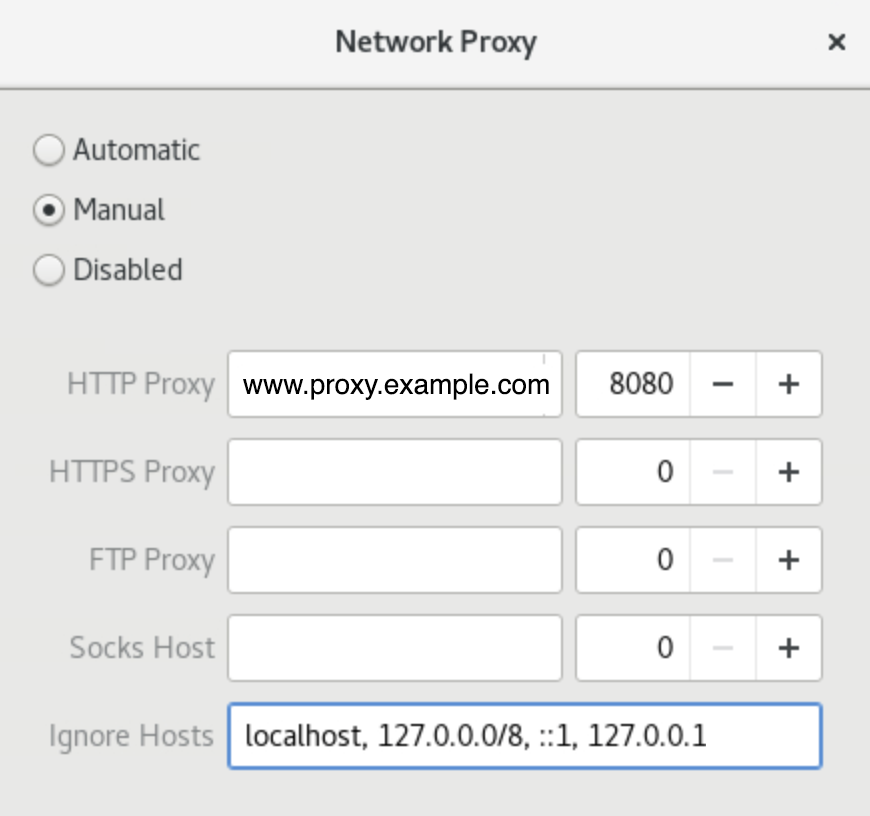870x816 pixels.
Task: Focus the HTTPS Proxy host field
Action: click(395, 472)
